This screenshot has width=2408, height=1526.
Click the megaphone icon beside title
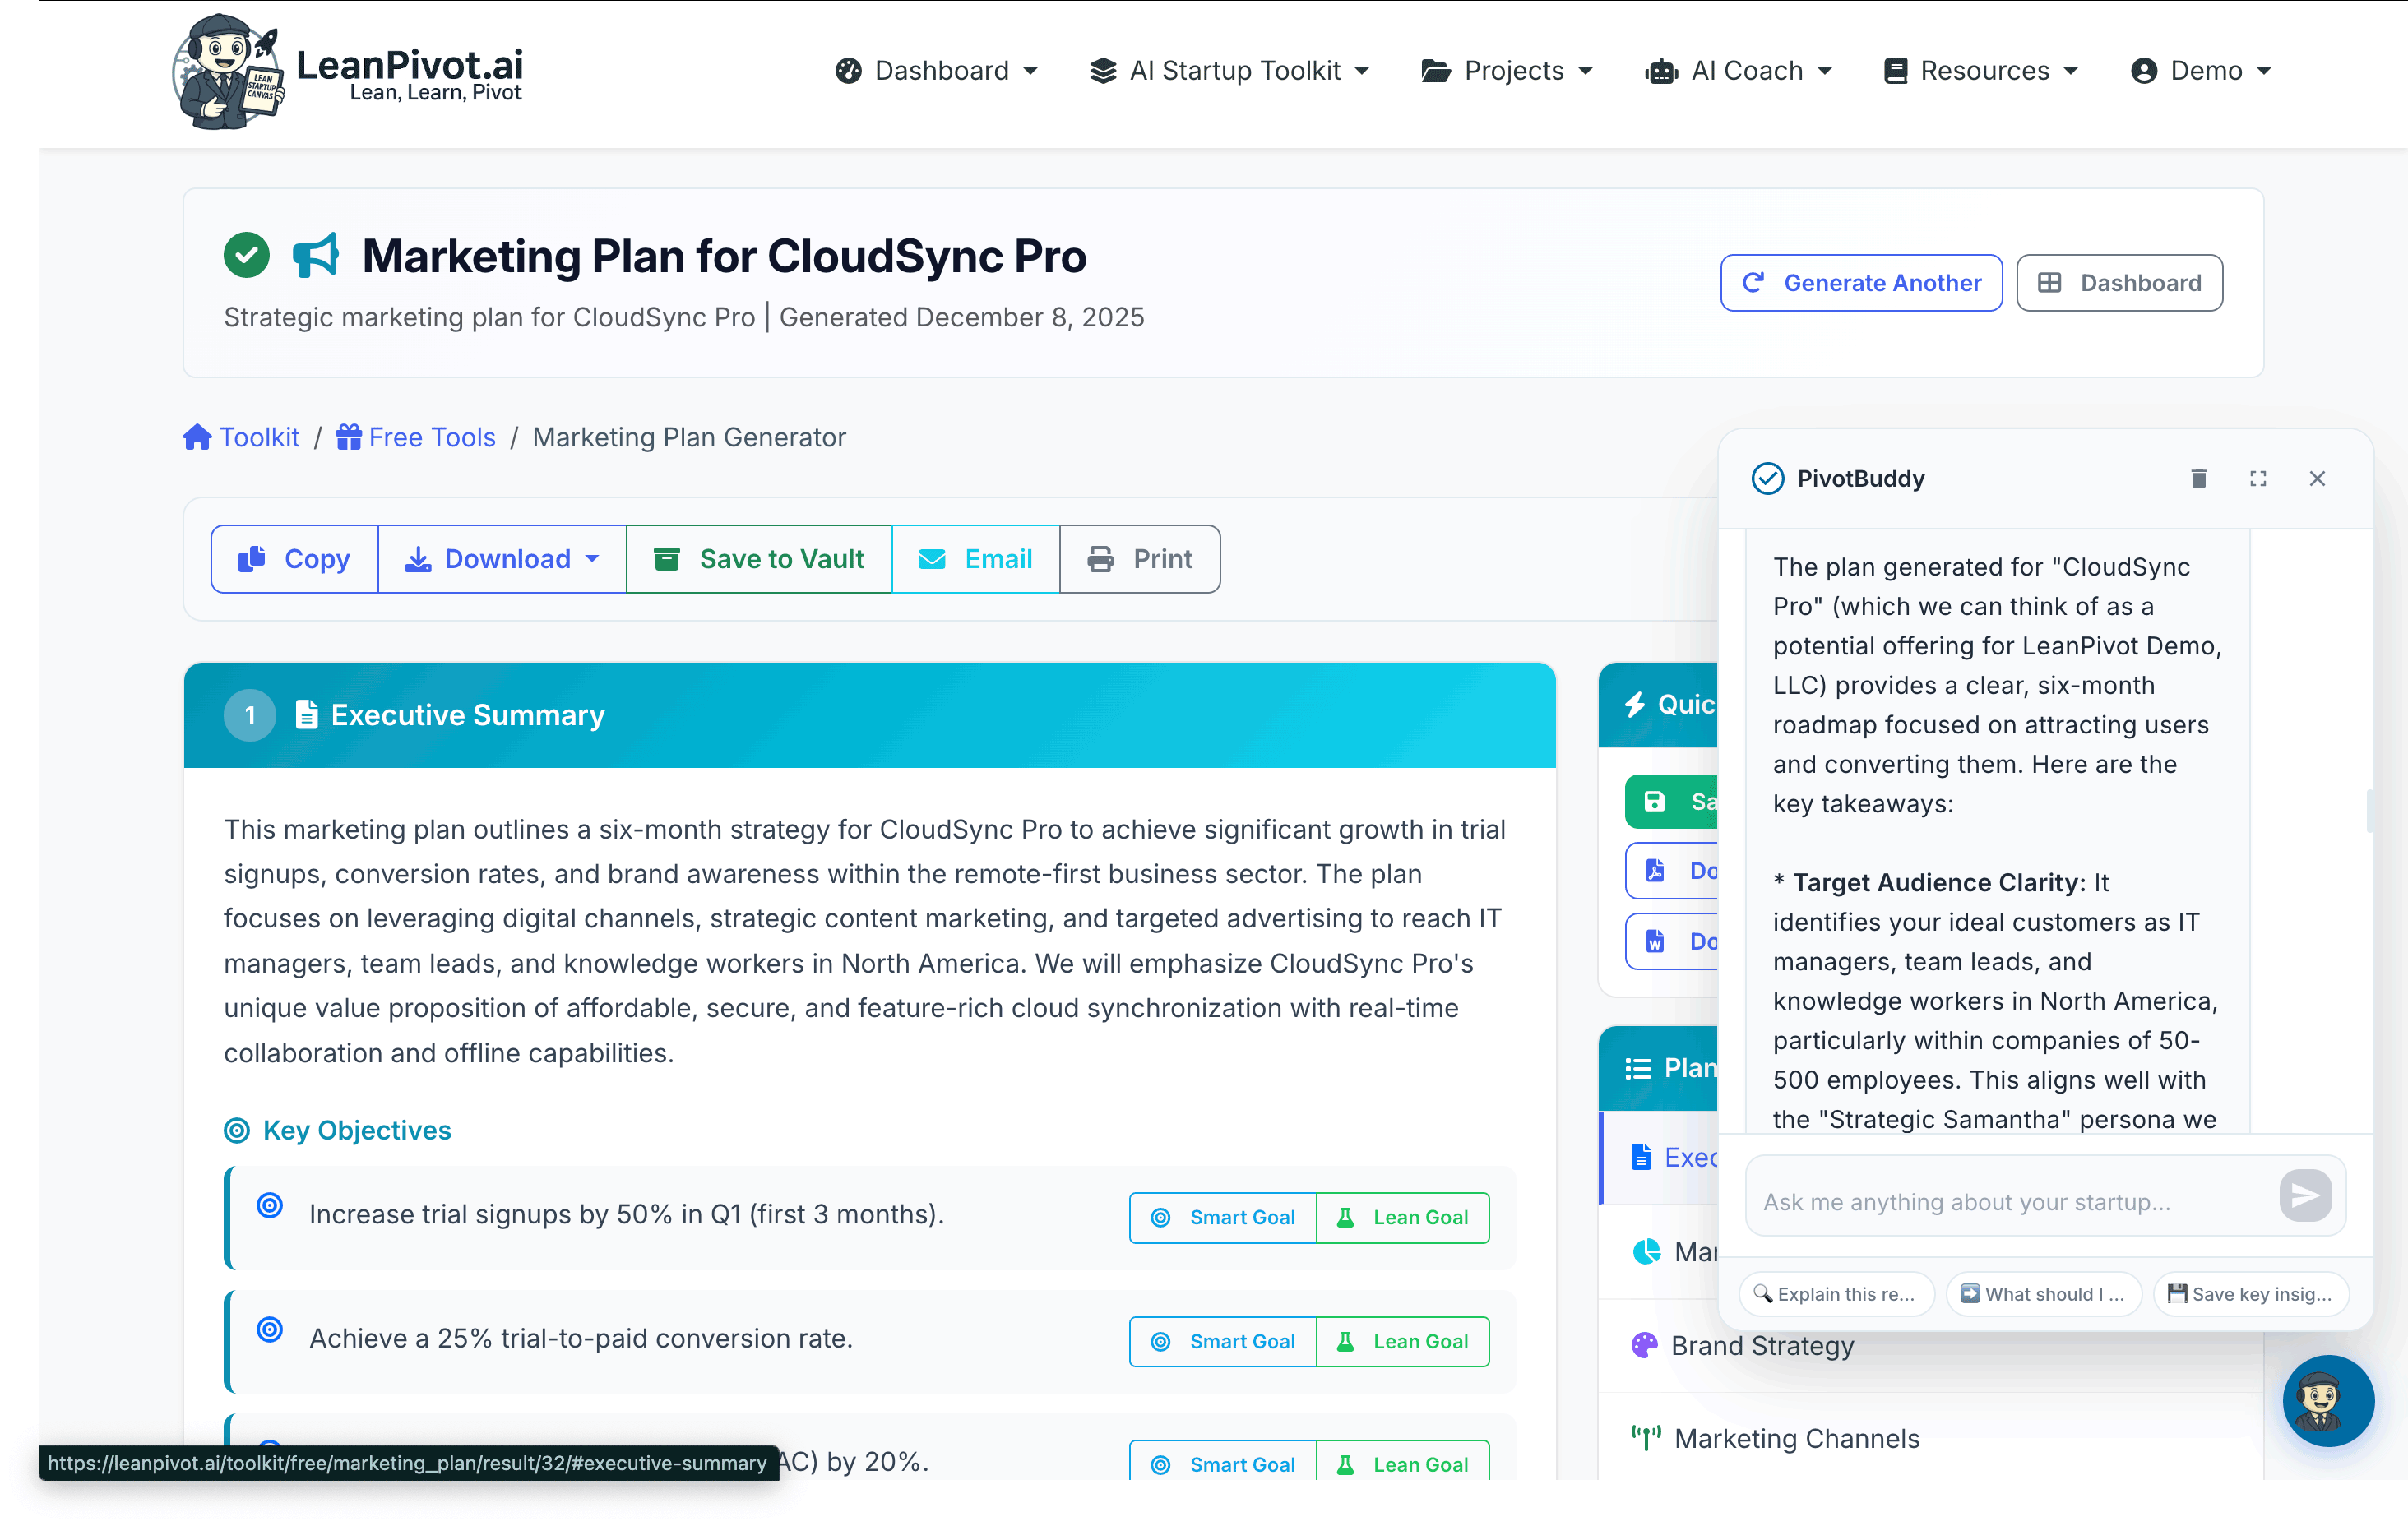coord(316,256)
